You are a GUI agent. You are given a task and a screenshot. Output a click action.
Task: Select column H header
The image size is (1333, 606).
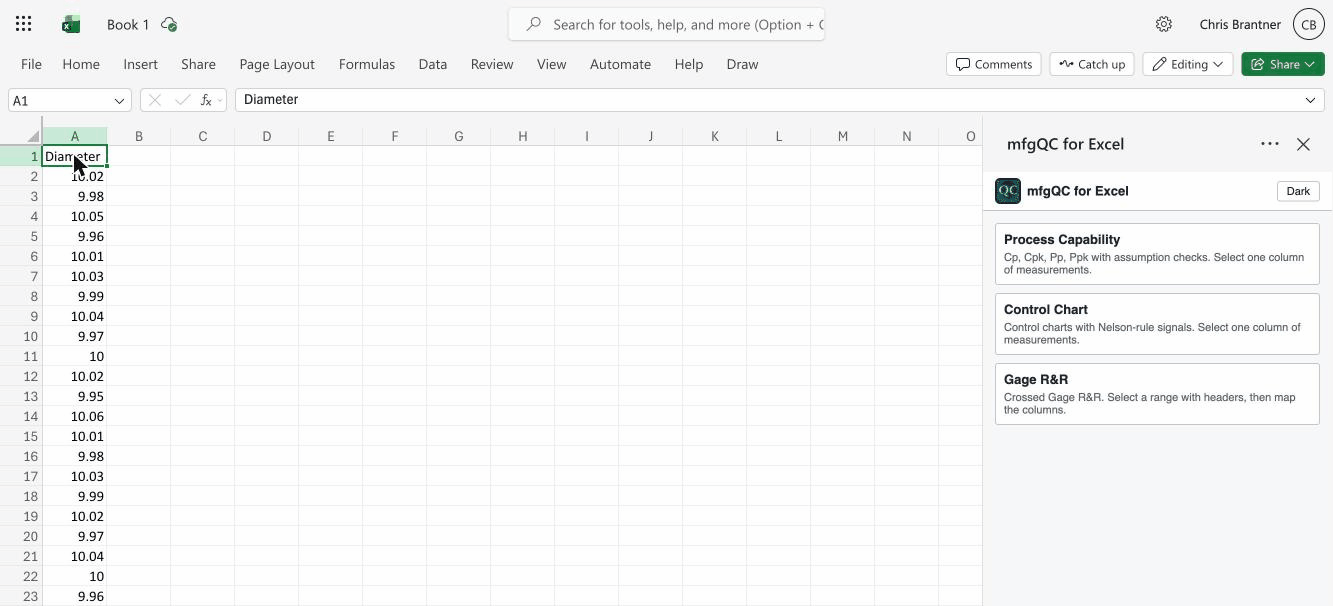tap(523, 136)
